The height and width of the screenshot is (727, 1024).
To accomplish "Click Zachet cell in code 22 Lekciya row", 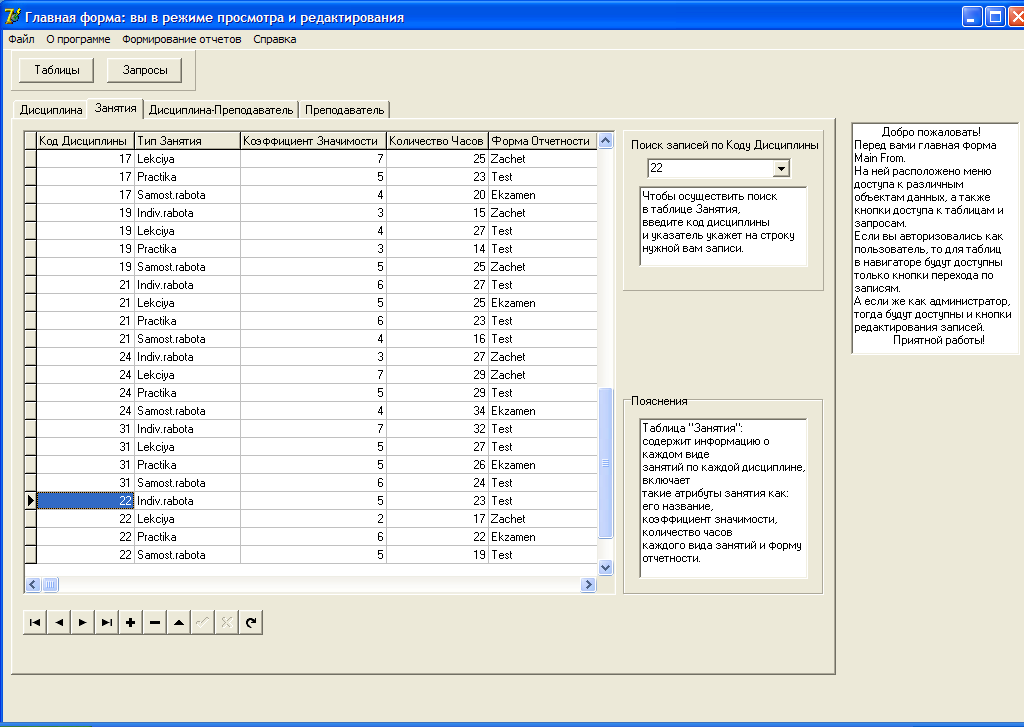I will pos(542,519).
